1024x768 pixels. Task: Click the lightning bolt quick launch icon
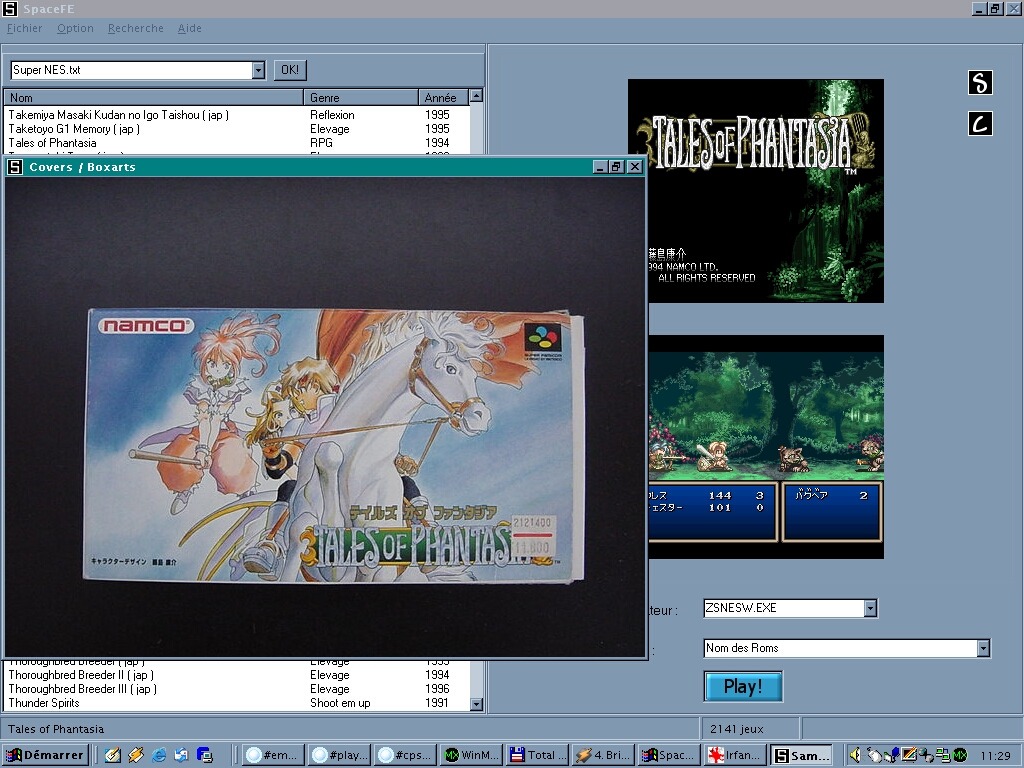pos(136,755)
